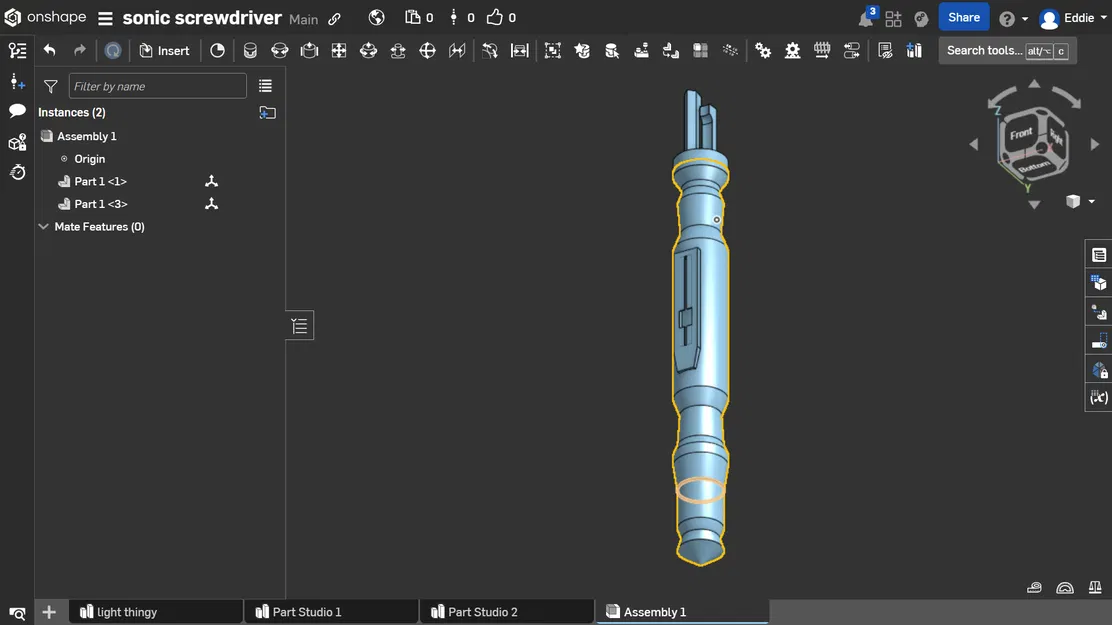Click the globe public document icon
This screenshot has width=1112, height=625.
coord(377,18)
